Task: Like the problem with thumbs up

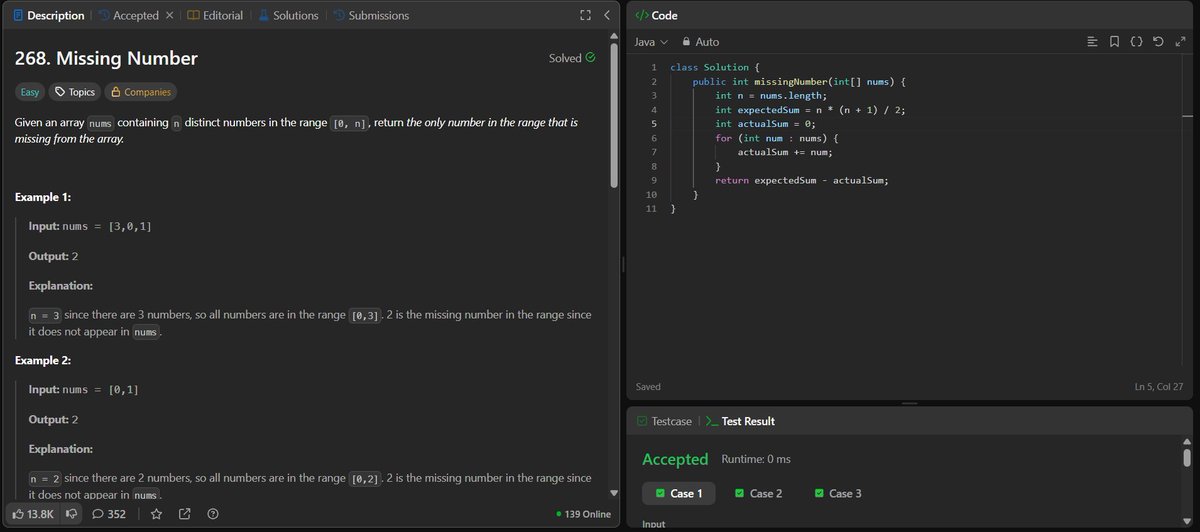Action: 33,514
